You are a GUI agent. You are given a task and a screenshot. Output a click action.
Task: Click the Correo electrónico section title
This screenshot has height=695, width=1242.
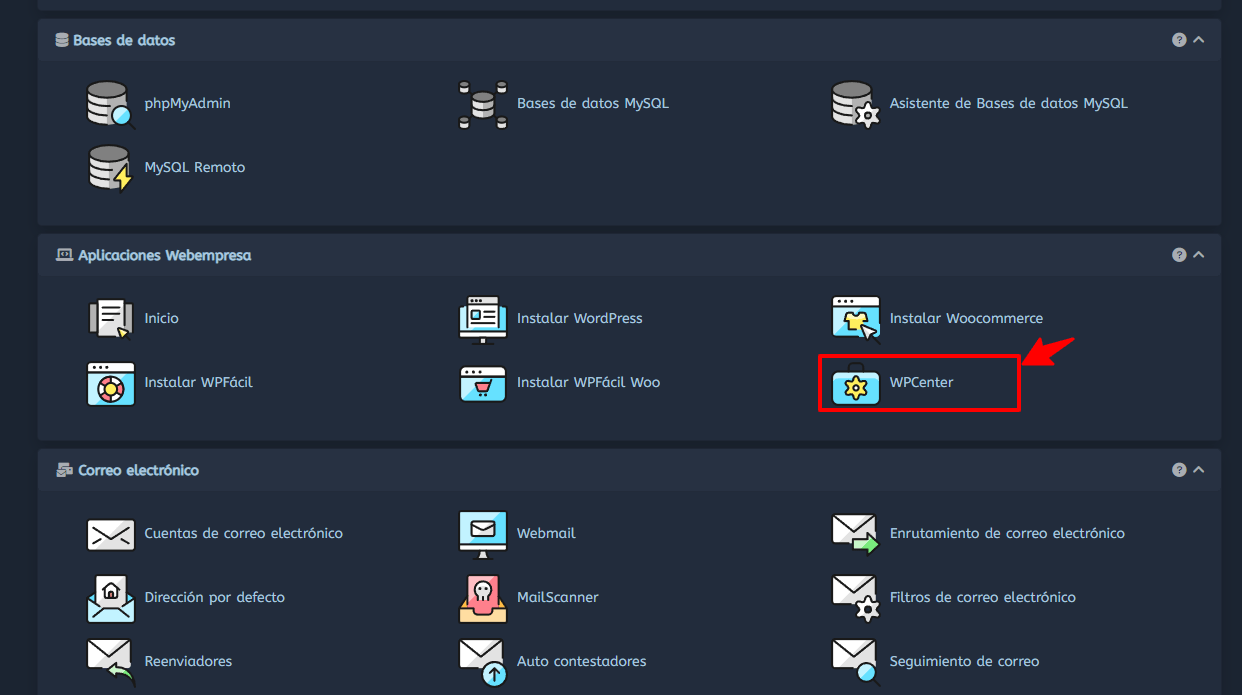[x=139, y=471]
